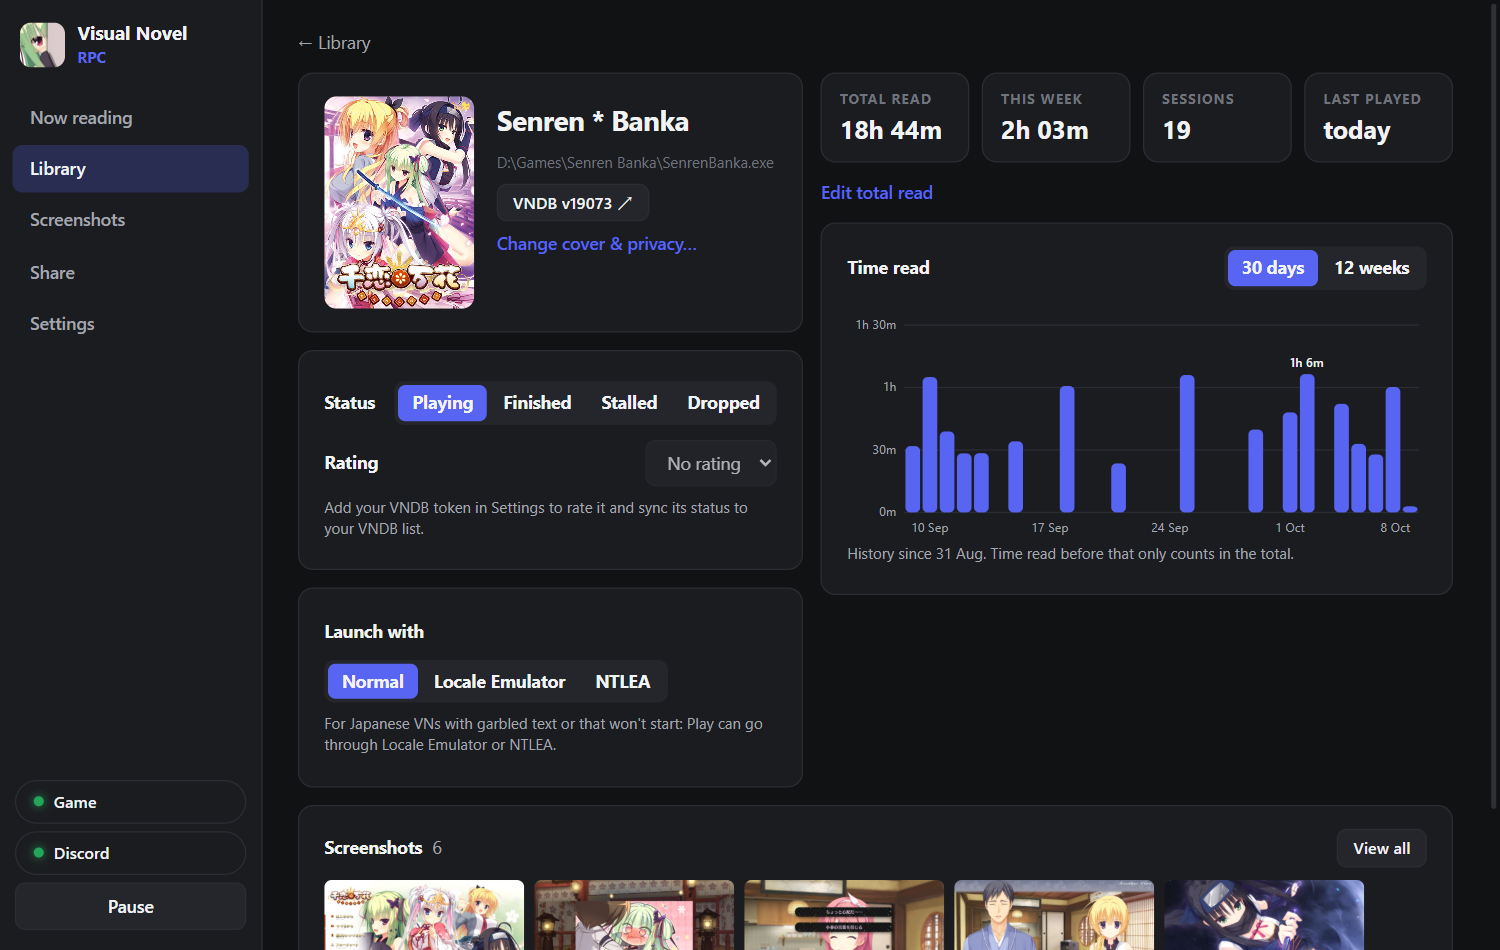Open Screenshots section in sidebar
Screen dimensions: 1500x950
pyautogui.click(x=130, y=220)
